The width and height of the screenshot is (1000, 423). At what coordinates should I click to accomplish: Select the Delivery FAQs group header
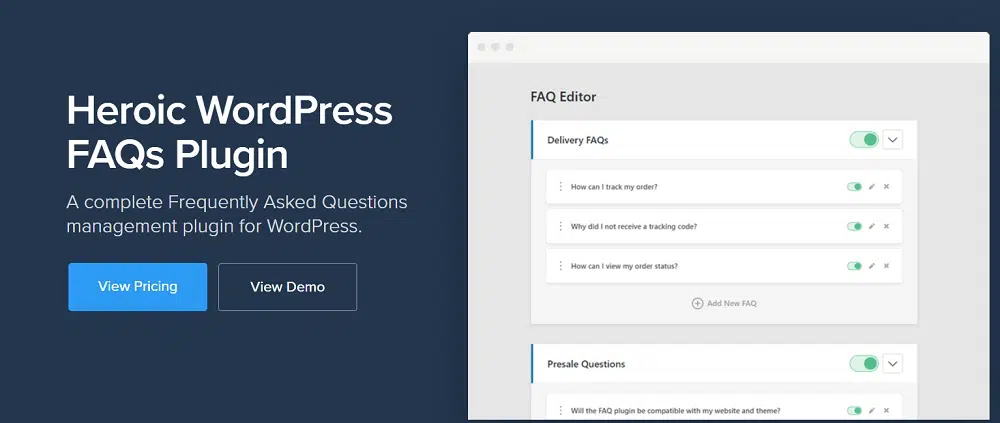pyautogui.click(x=578, y=140)
